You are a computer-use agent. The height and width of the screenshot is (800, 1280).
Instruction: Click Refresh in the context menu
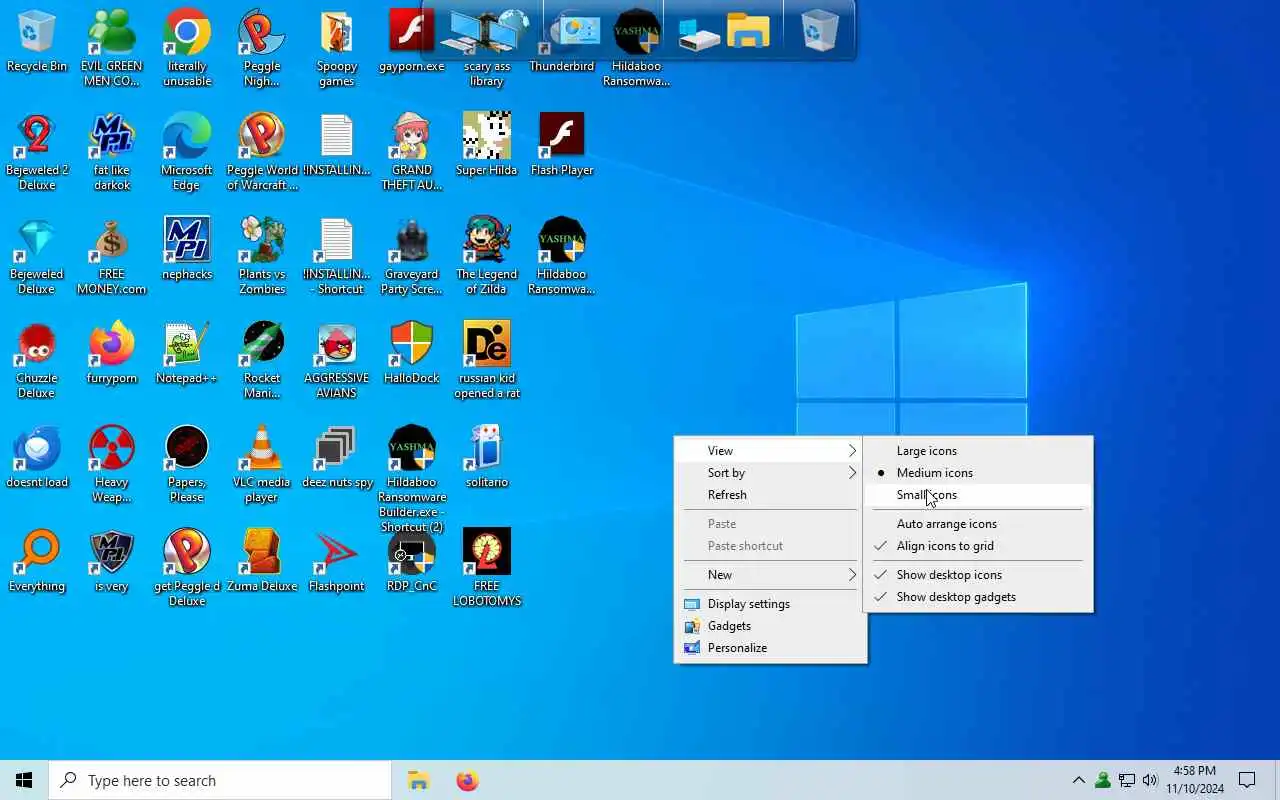[770, 495]
